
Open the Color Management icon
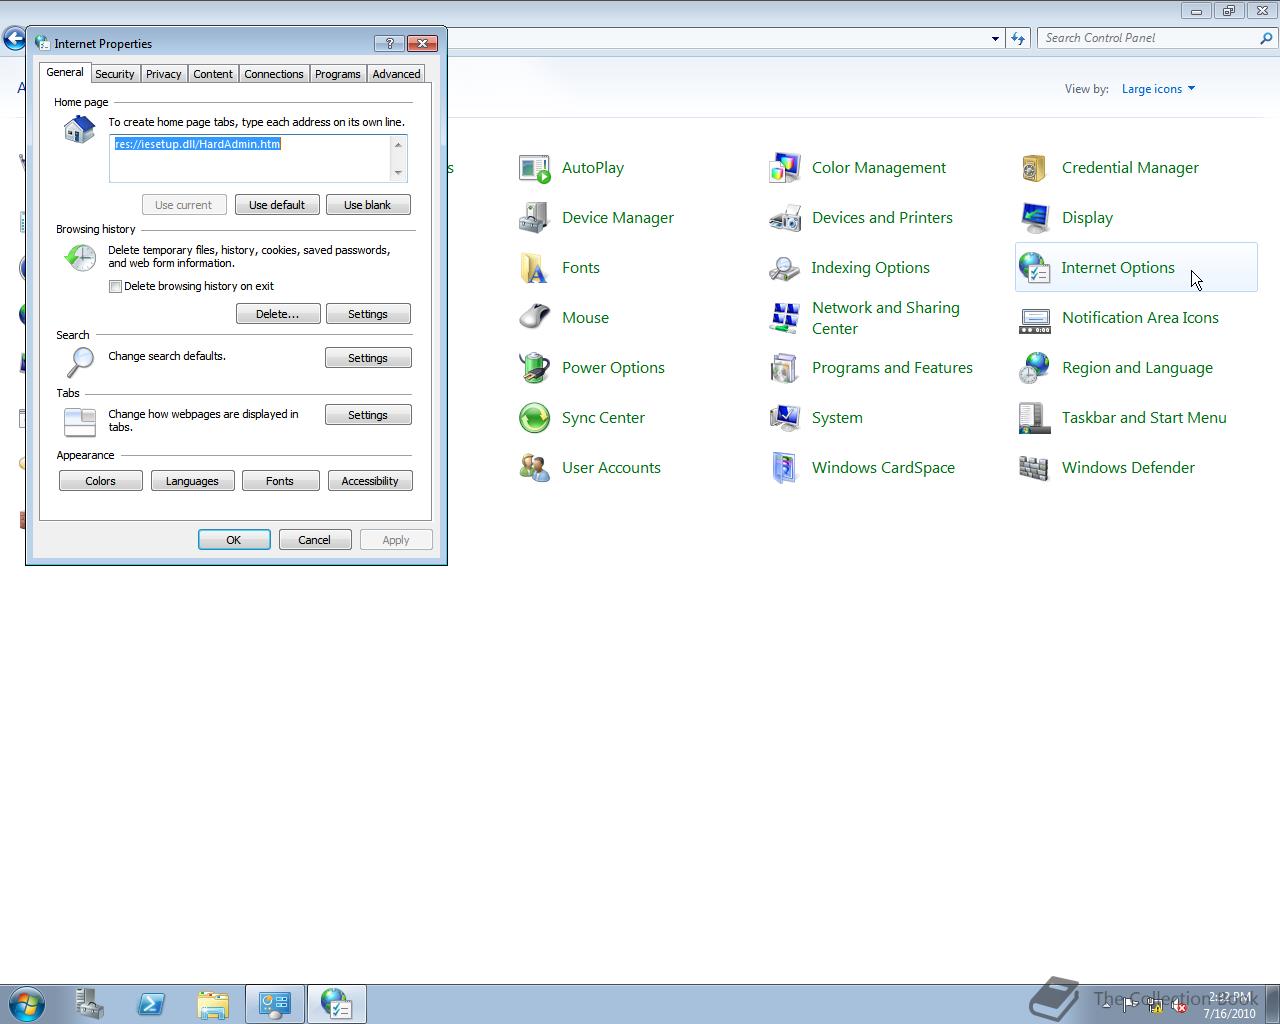point(785,168)
